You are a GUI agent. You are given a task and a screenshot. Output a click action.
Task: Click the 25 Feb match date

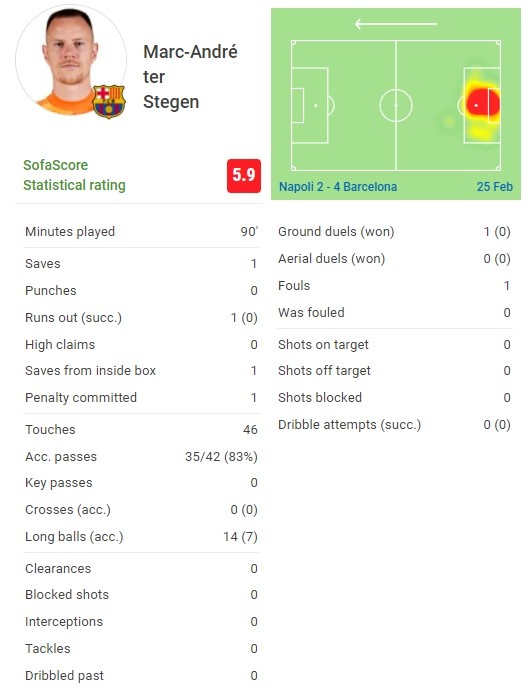click(x=494, y=187)
